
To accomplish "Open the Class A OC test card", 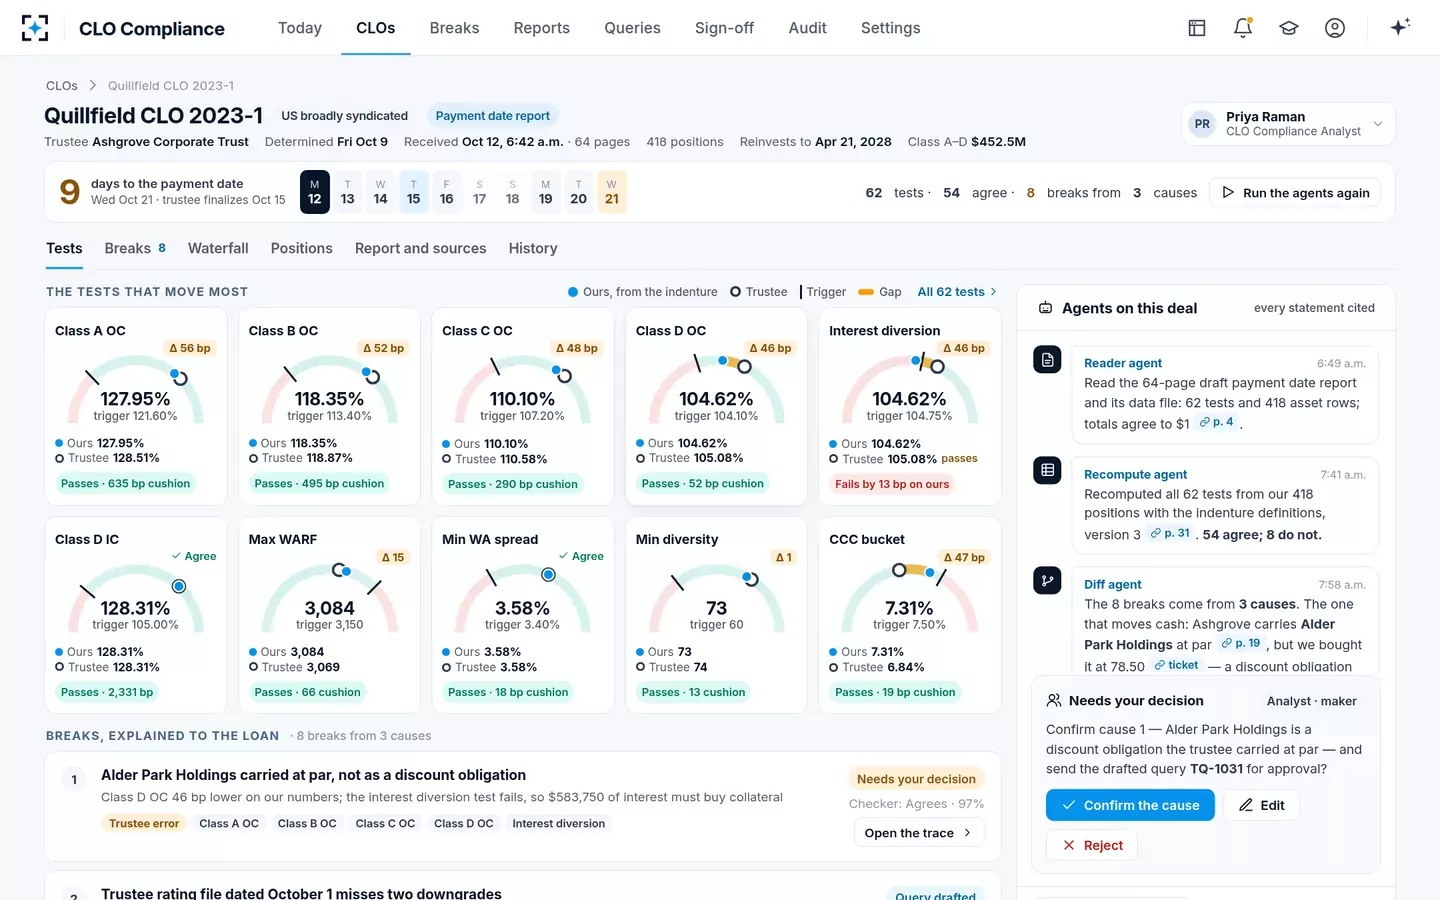I will (x=136, y=406).
